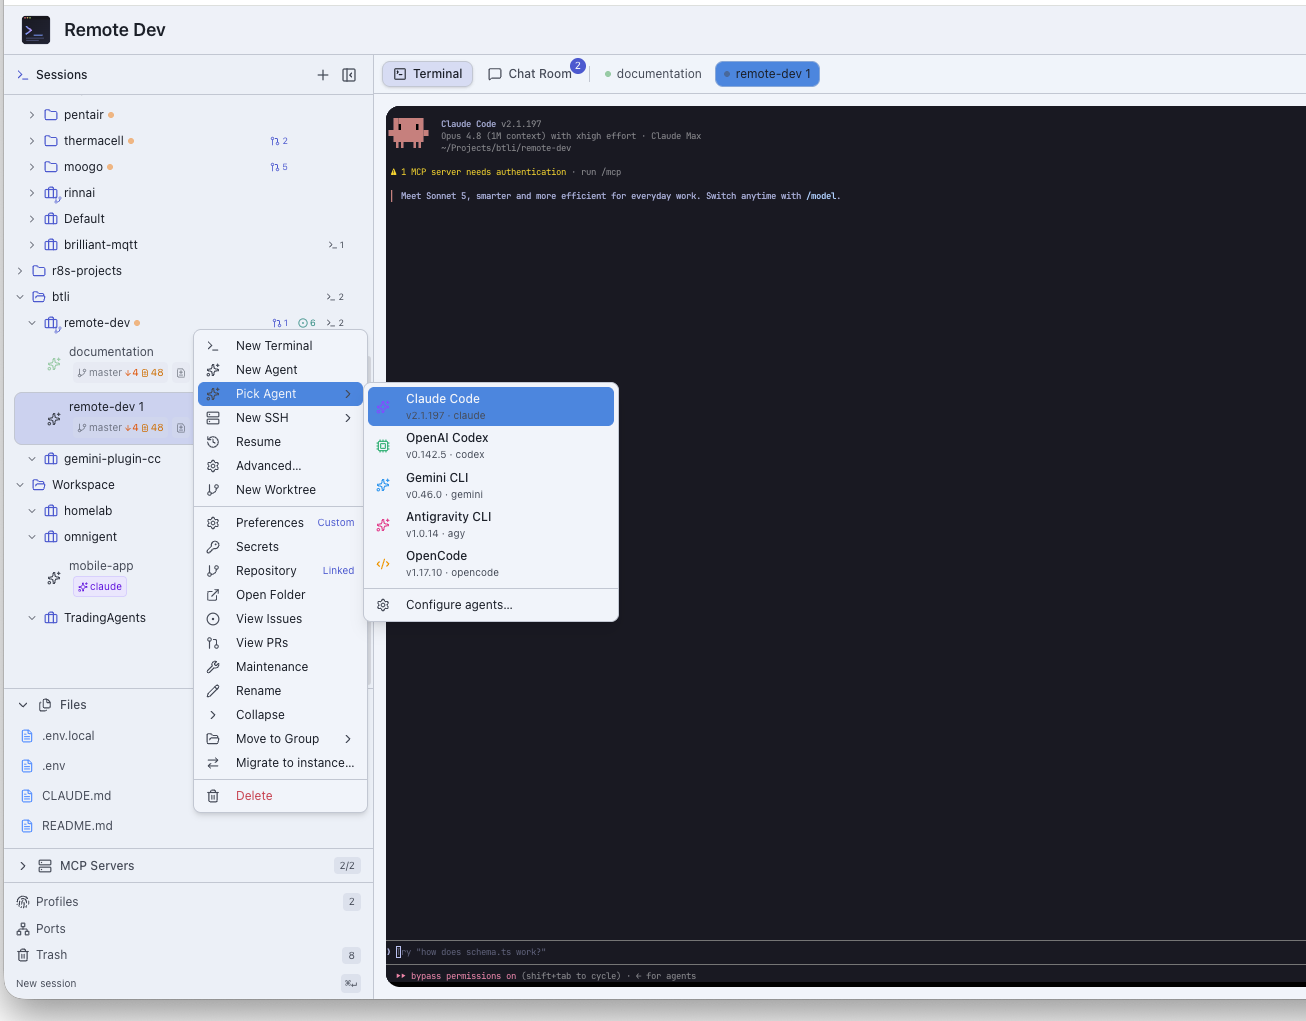1306x1021 pixels.
Task: Select View PRs option
Action: coord(280,643)
